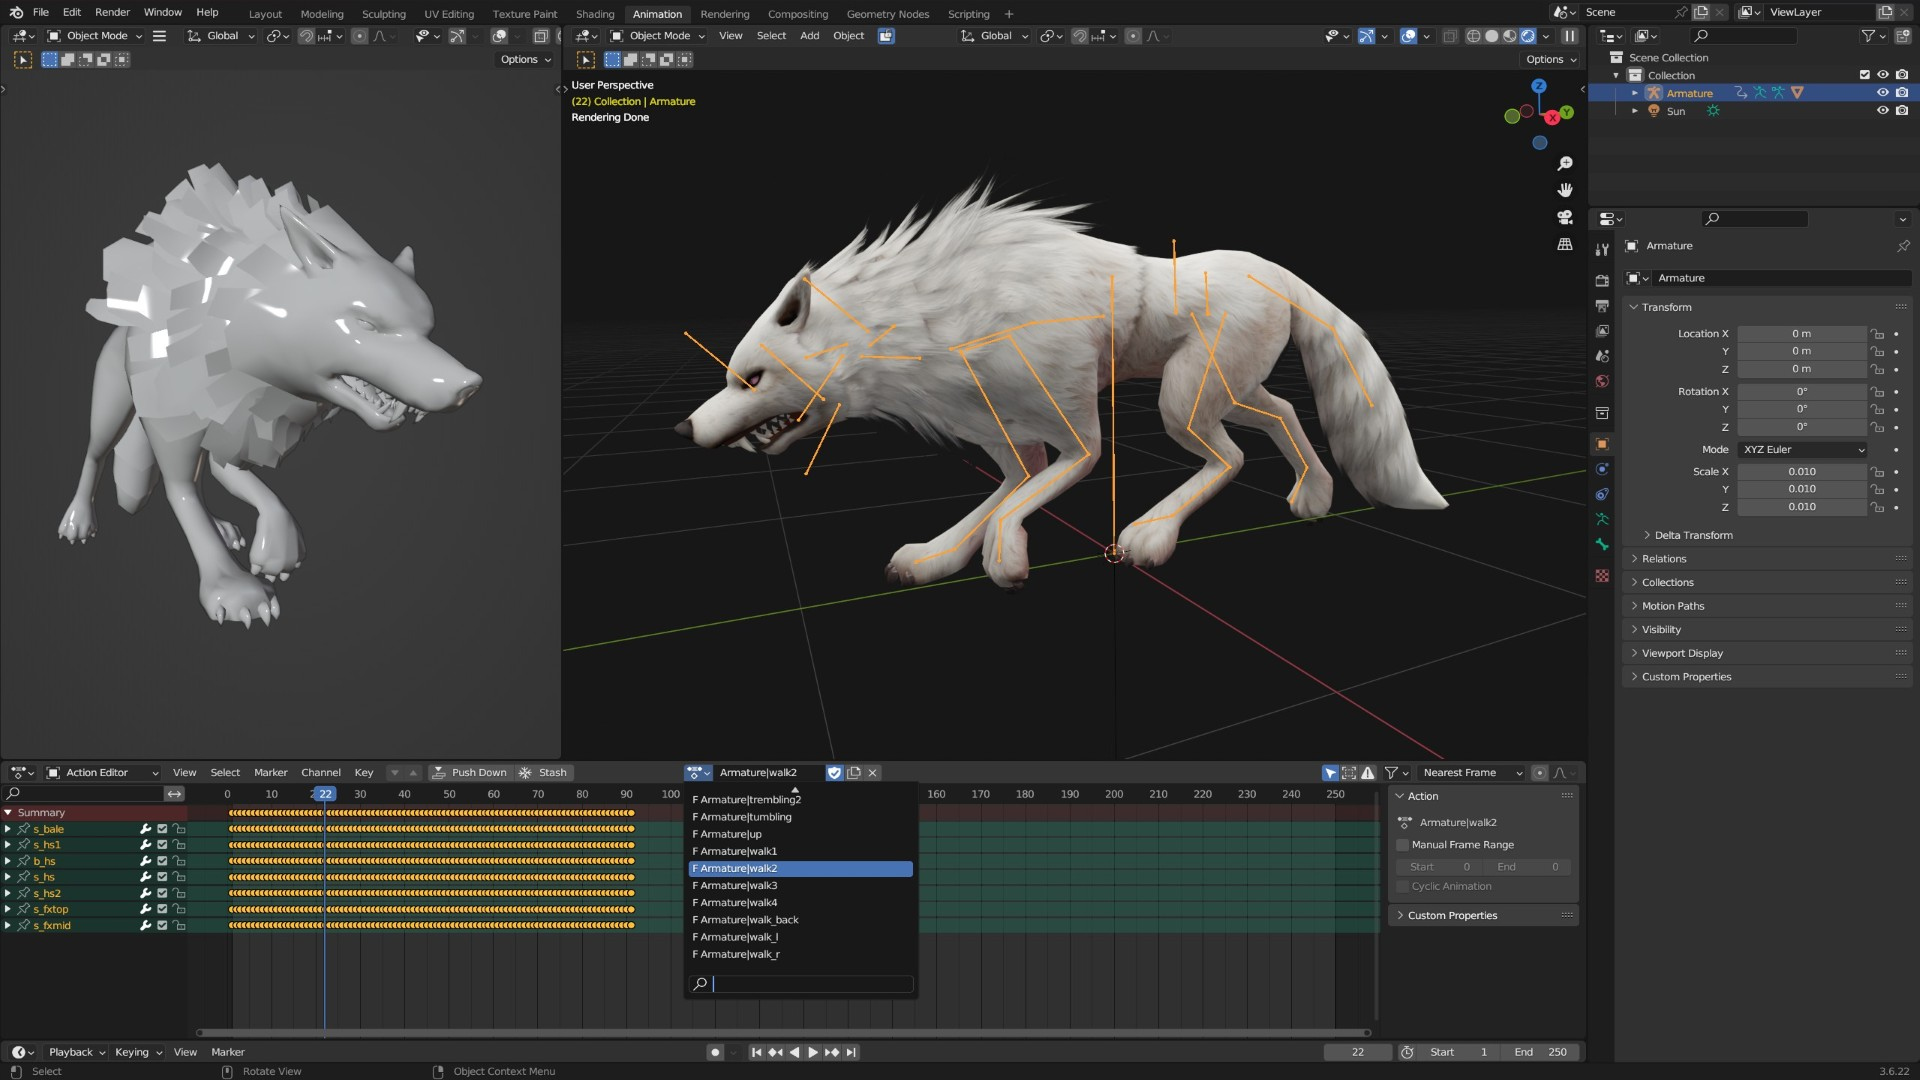
Task: Expand the s_hs1 channel group
Action: 8,845
